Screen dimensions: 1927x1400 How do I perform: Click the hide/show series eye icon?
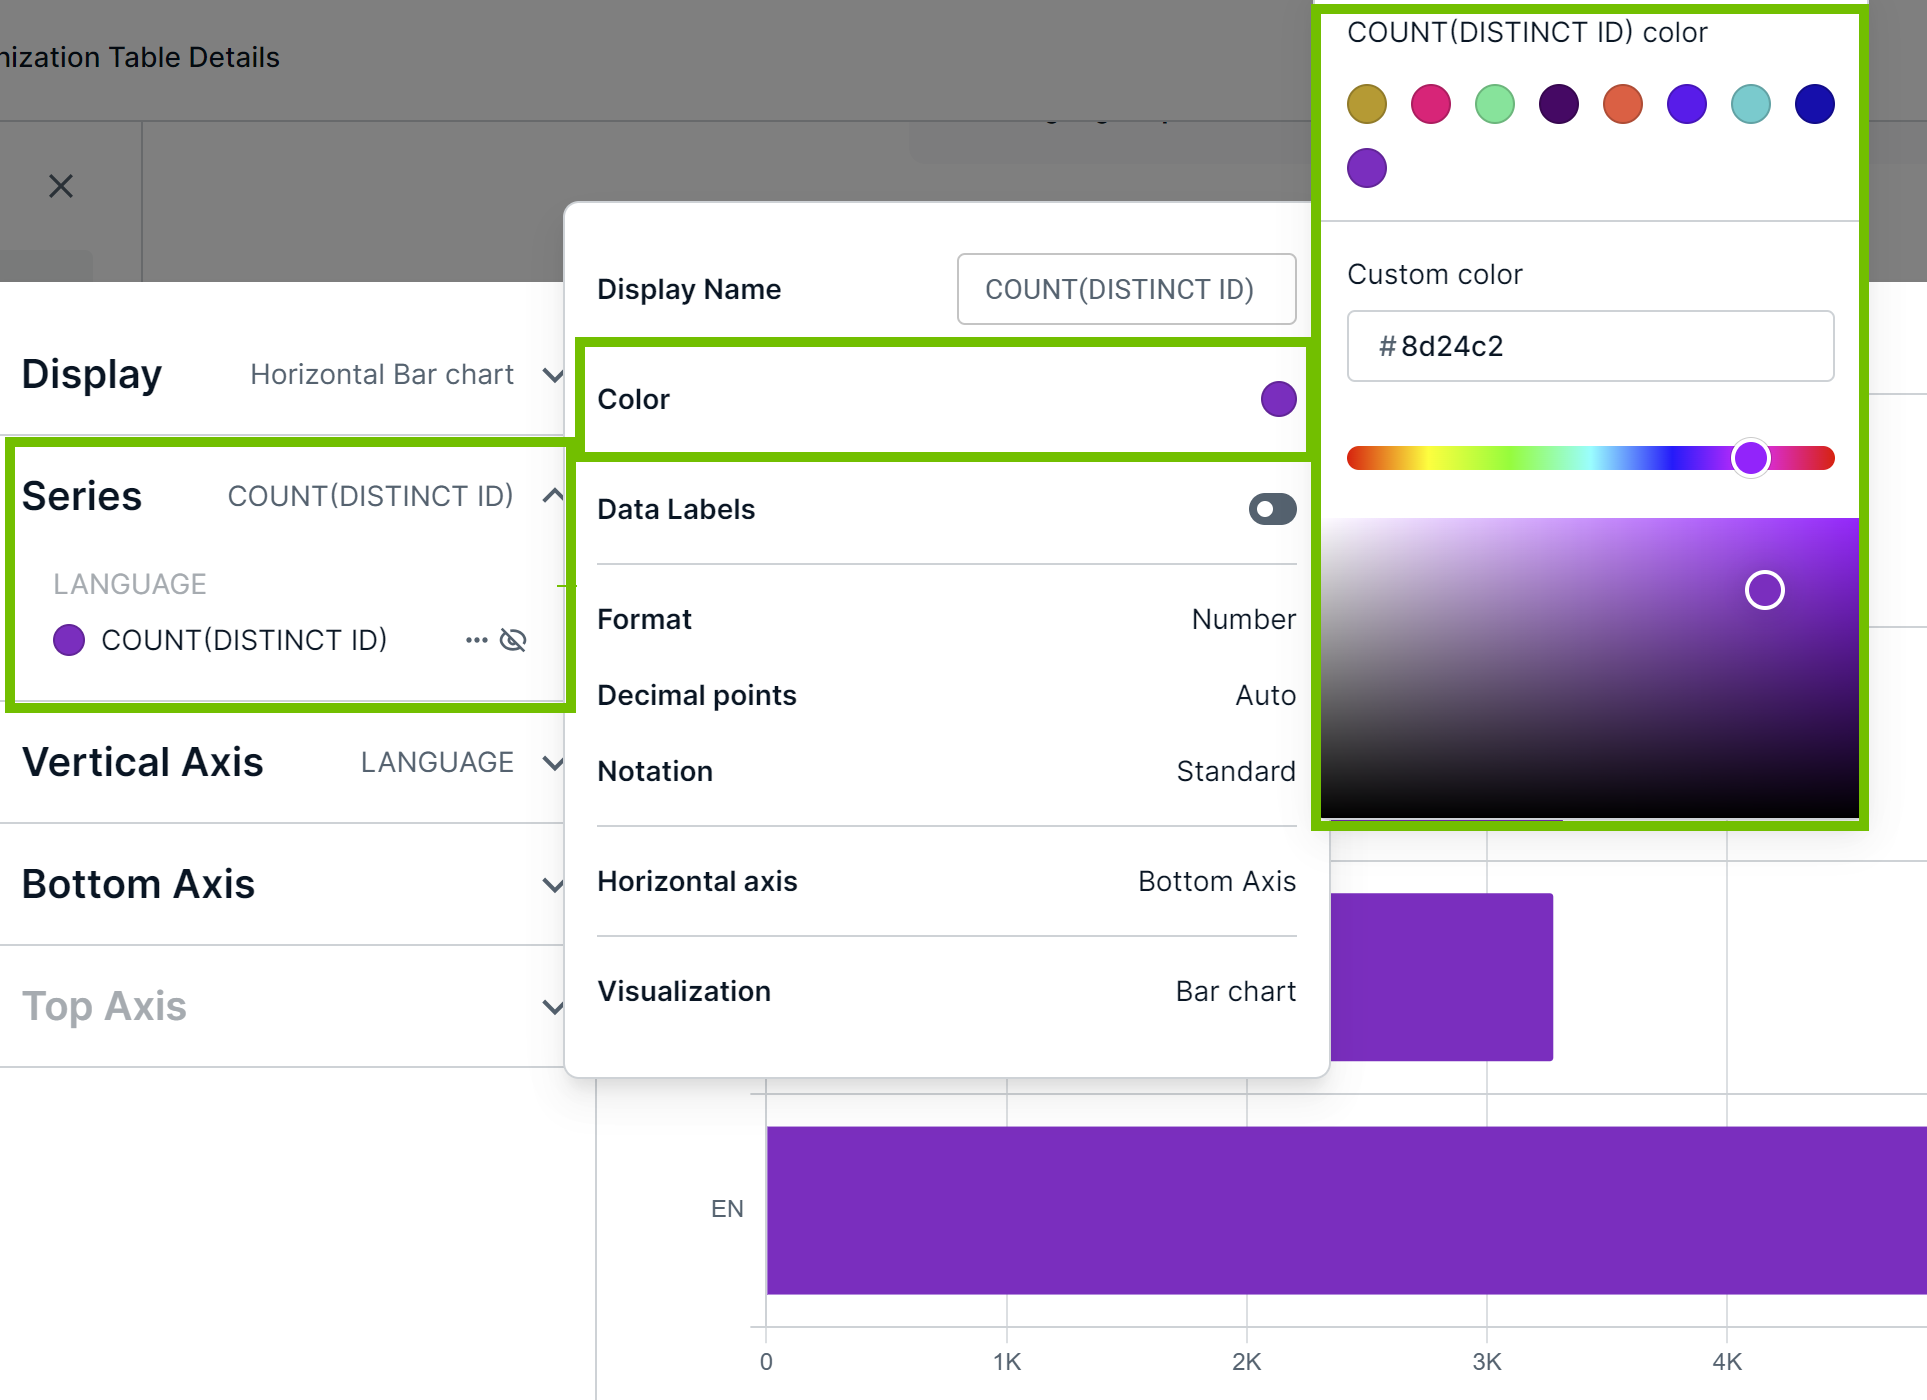(x=513, y=639)
